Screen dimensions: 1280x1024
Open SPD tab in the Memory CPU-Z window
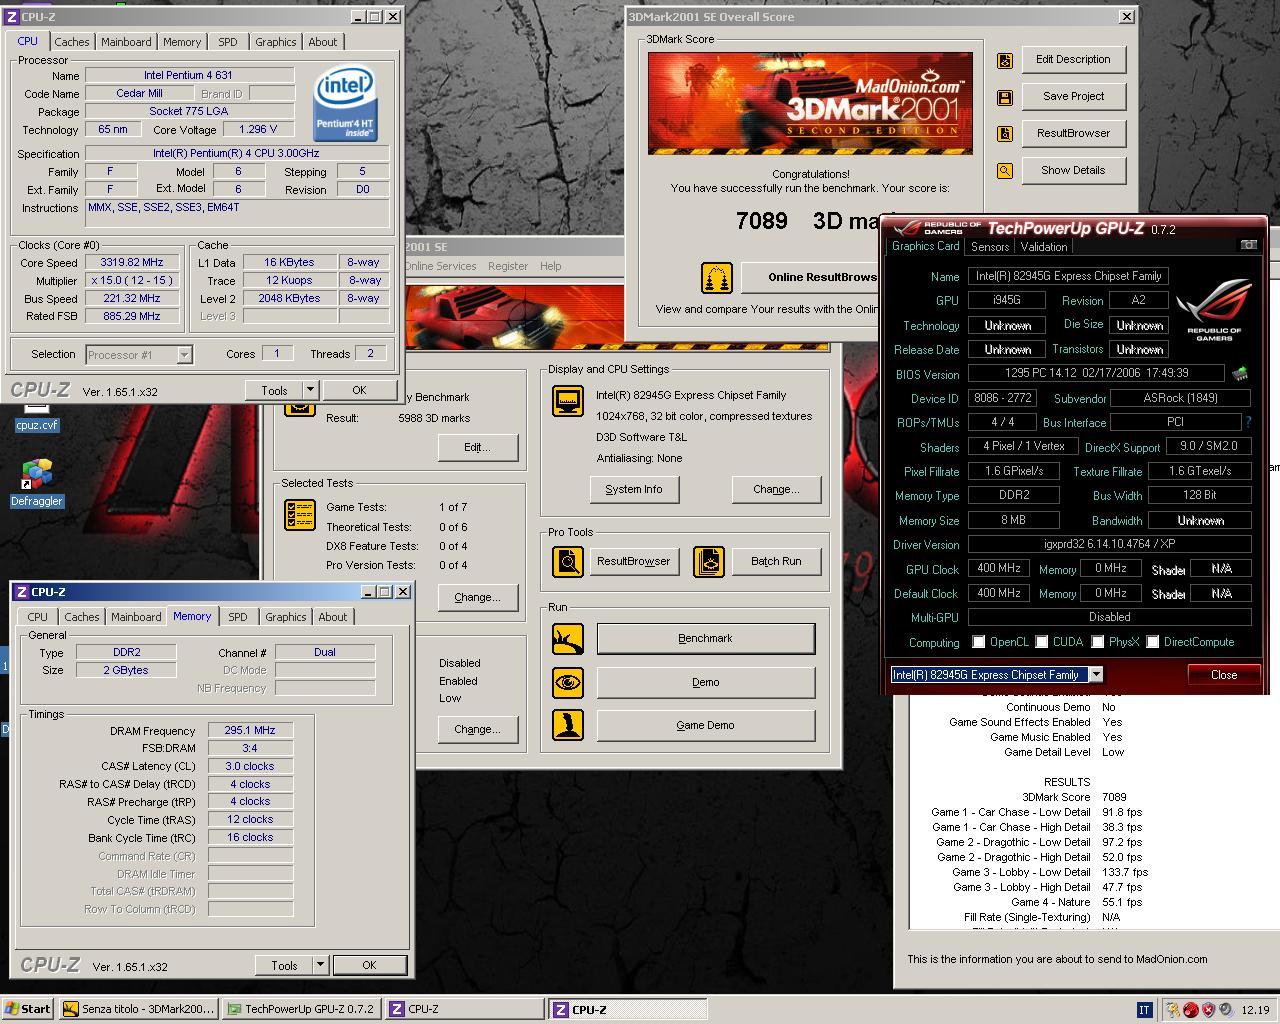pos(237,617)
